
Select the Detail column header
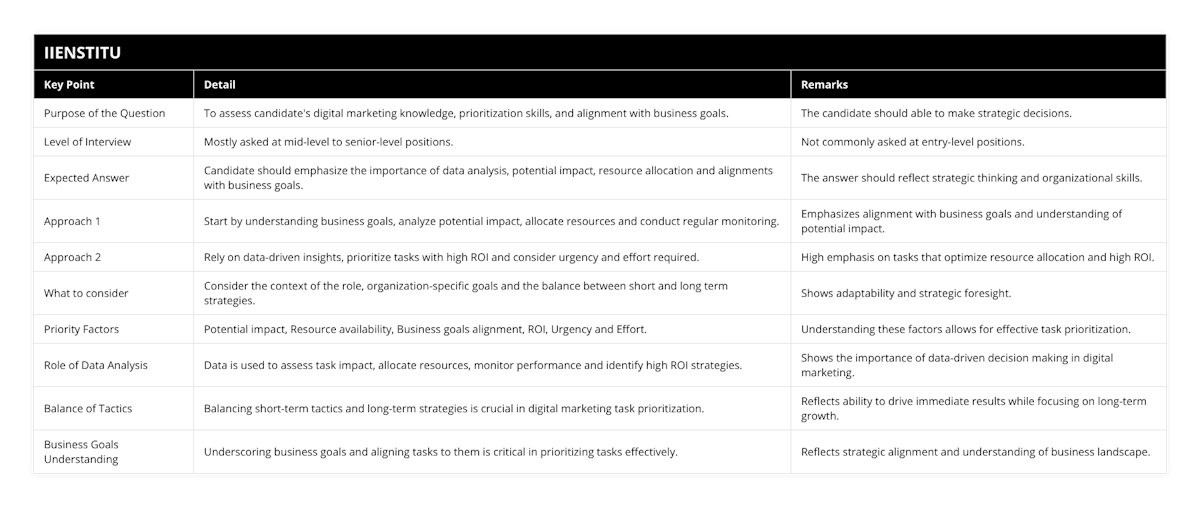[220, 85]
